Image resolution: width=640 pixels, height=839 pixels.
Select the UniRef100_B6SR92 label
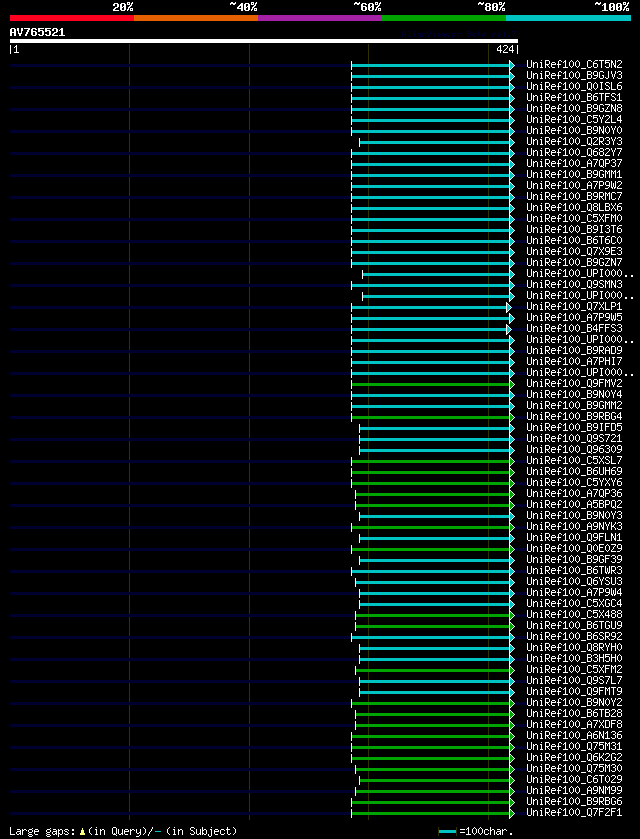[x=574, y=636]
